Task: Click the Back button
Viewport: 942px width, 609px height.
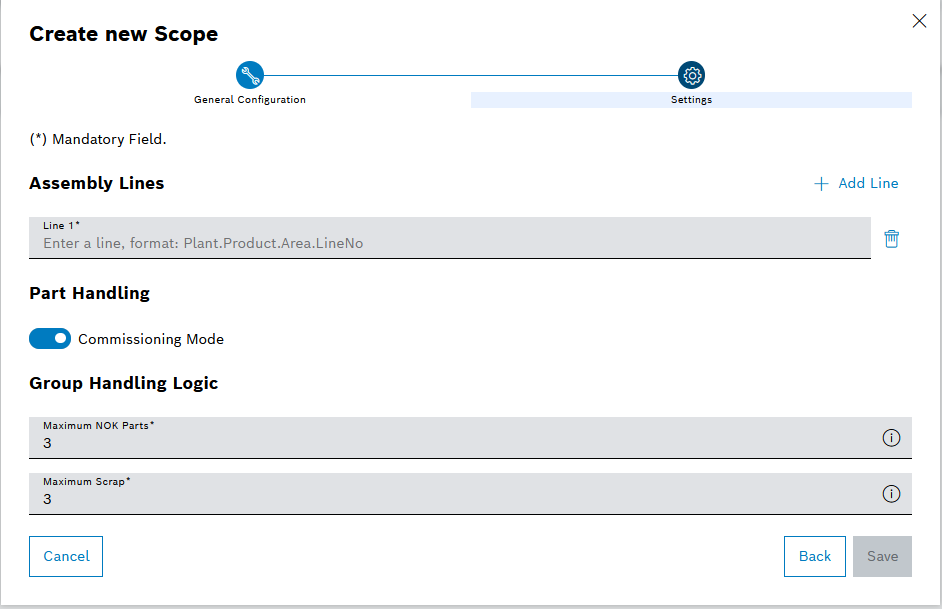Action: [x=814, y=556]
